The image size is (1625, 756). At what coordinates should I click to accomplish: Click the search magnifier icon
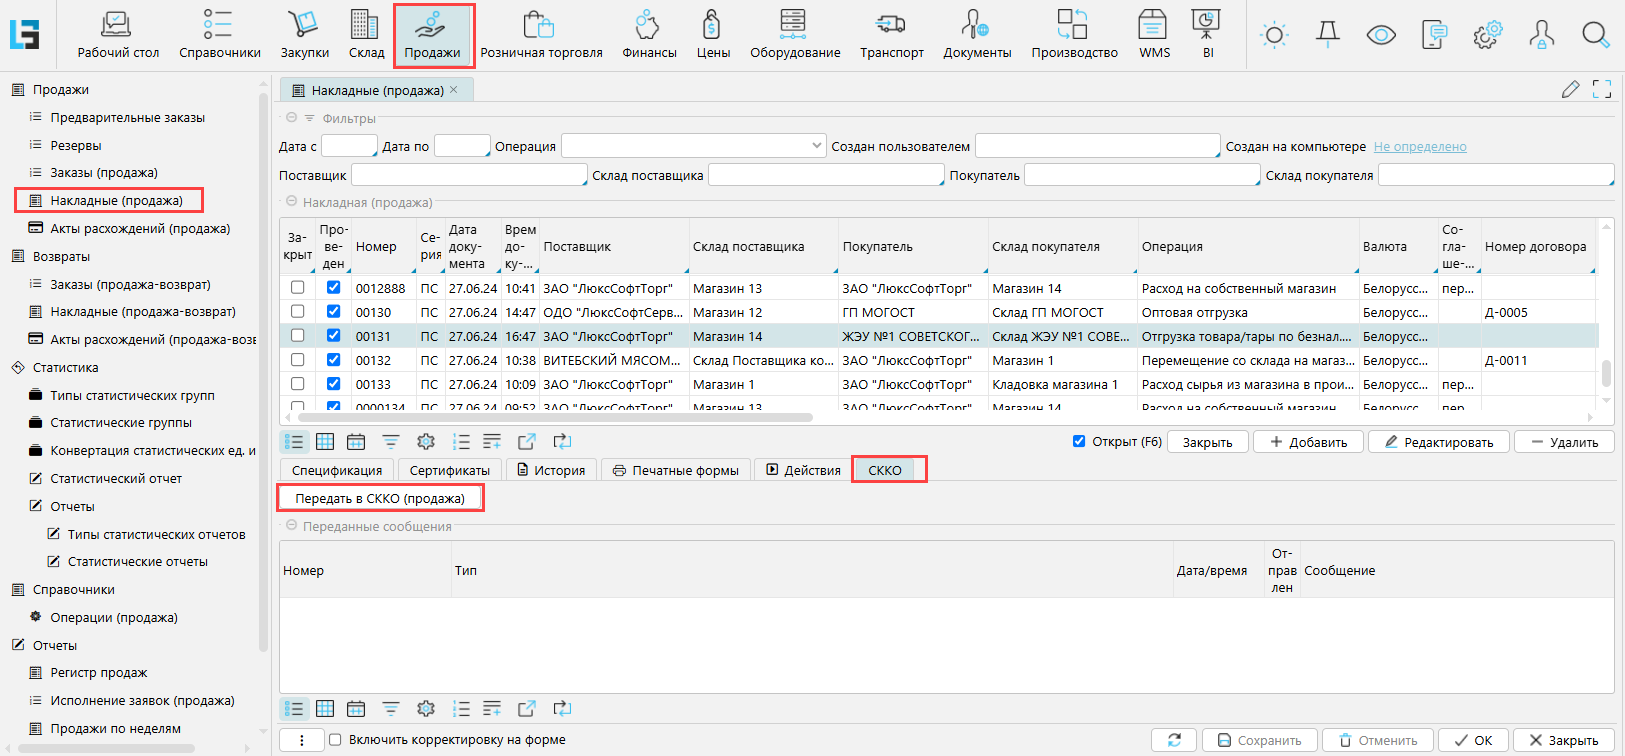(1595, 36)
